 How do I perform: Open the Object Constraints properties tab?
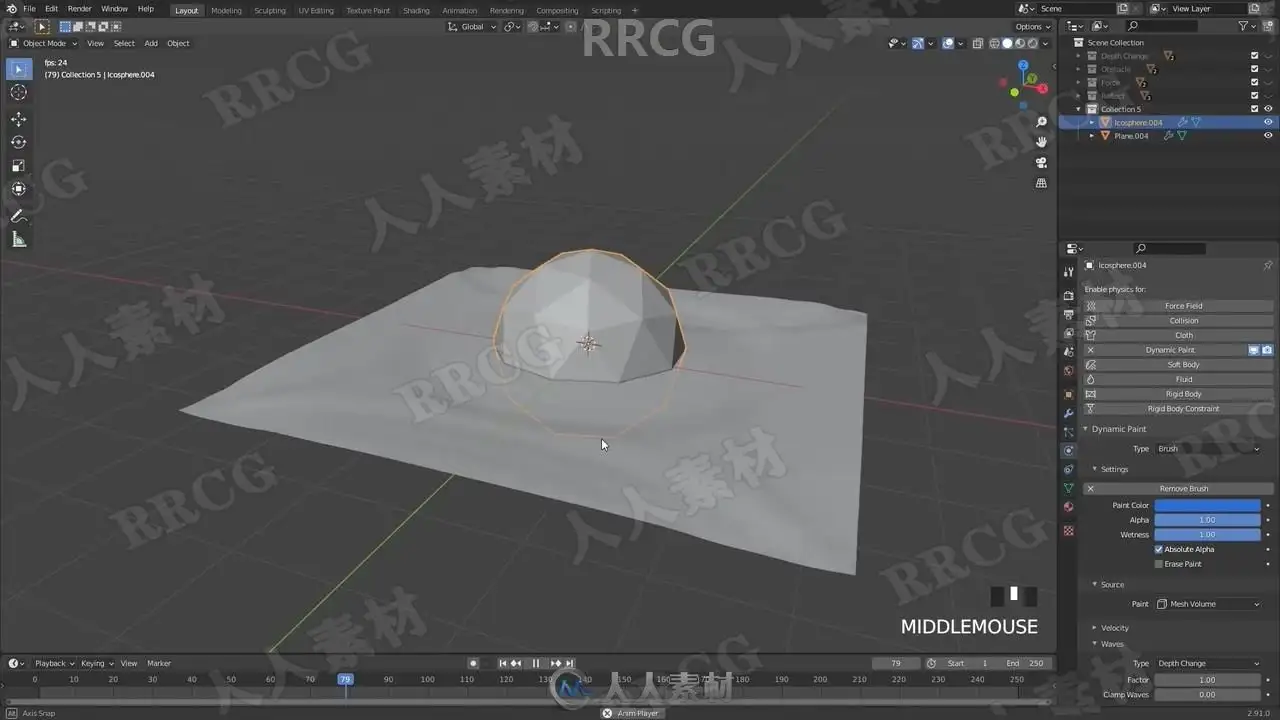1068,469
